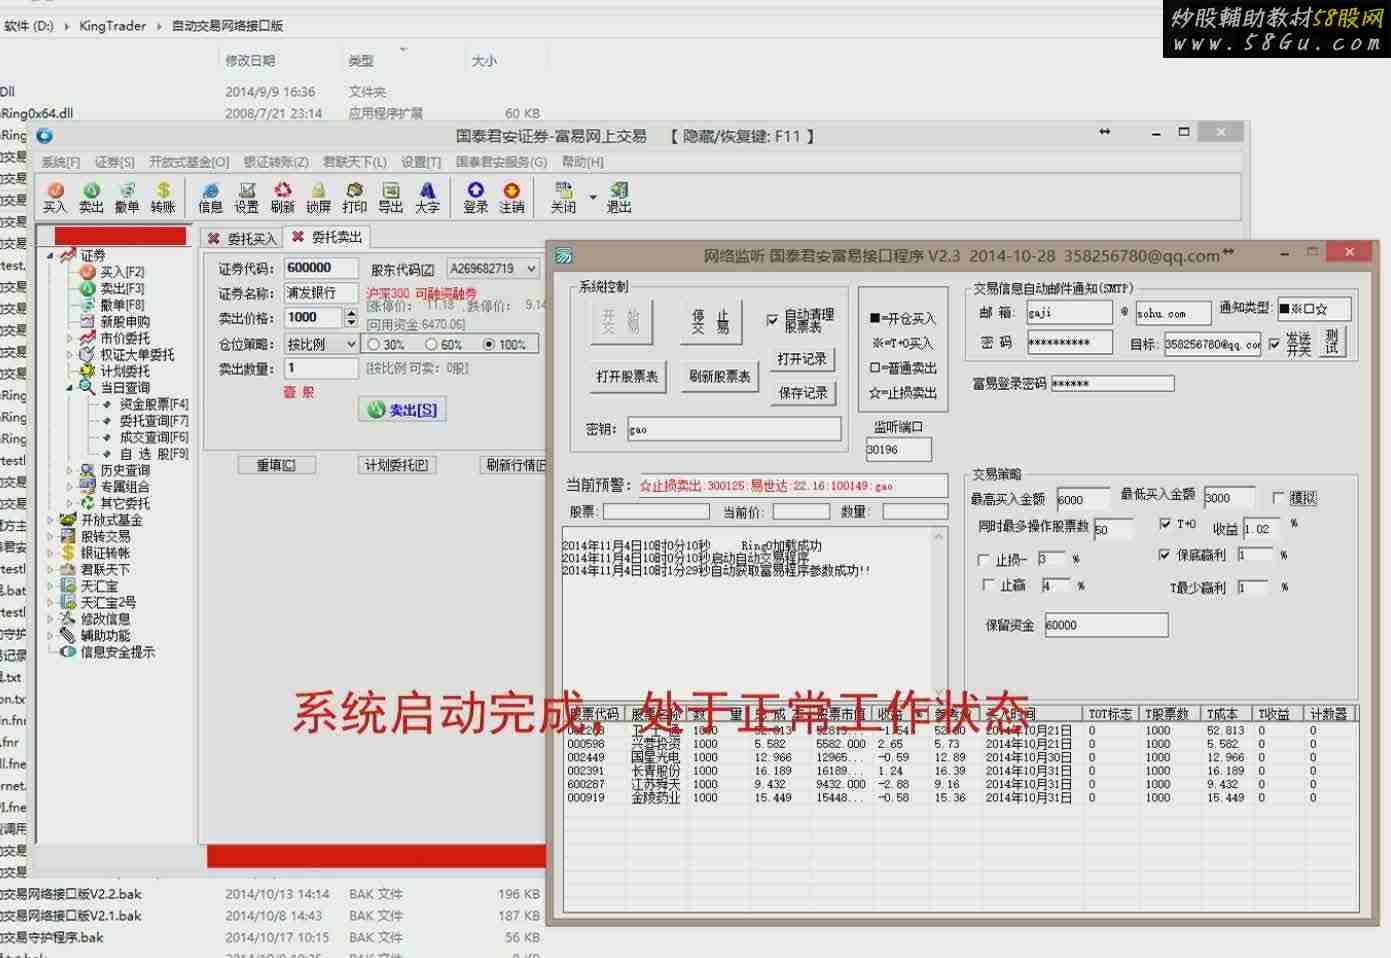Open the 帮助[H] menu

click(582, 162)
